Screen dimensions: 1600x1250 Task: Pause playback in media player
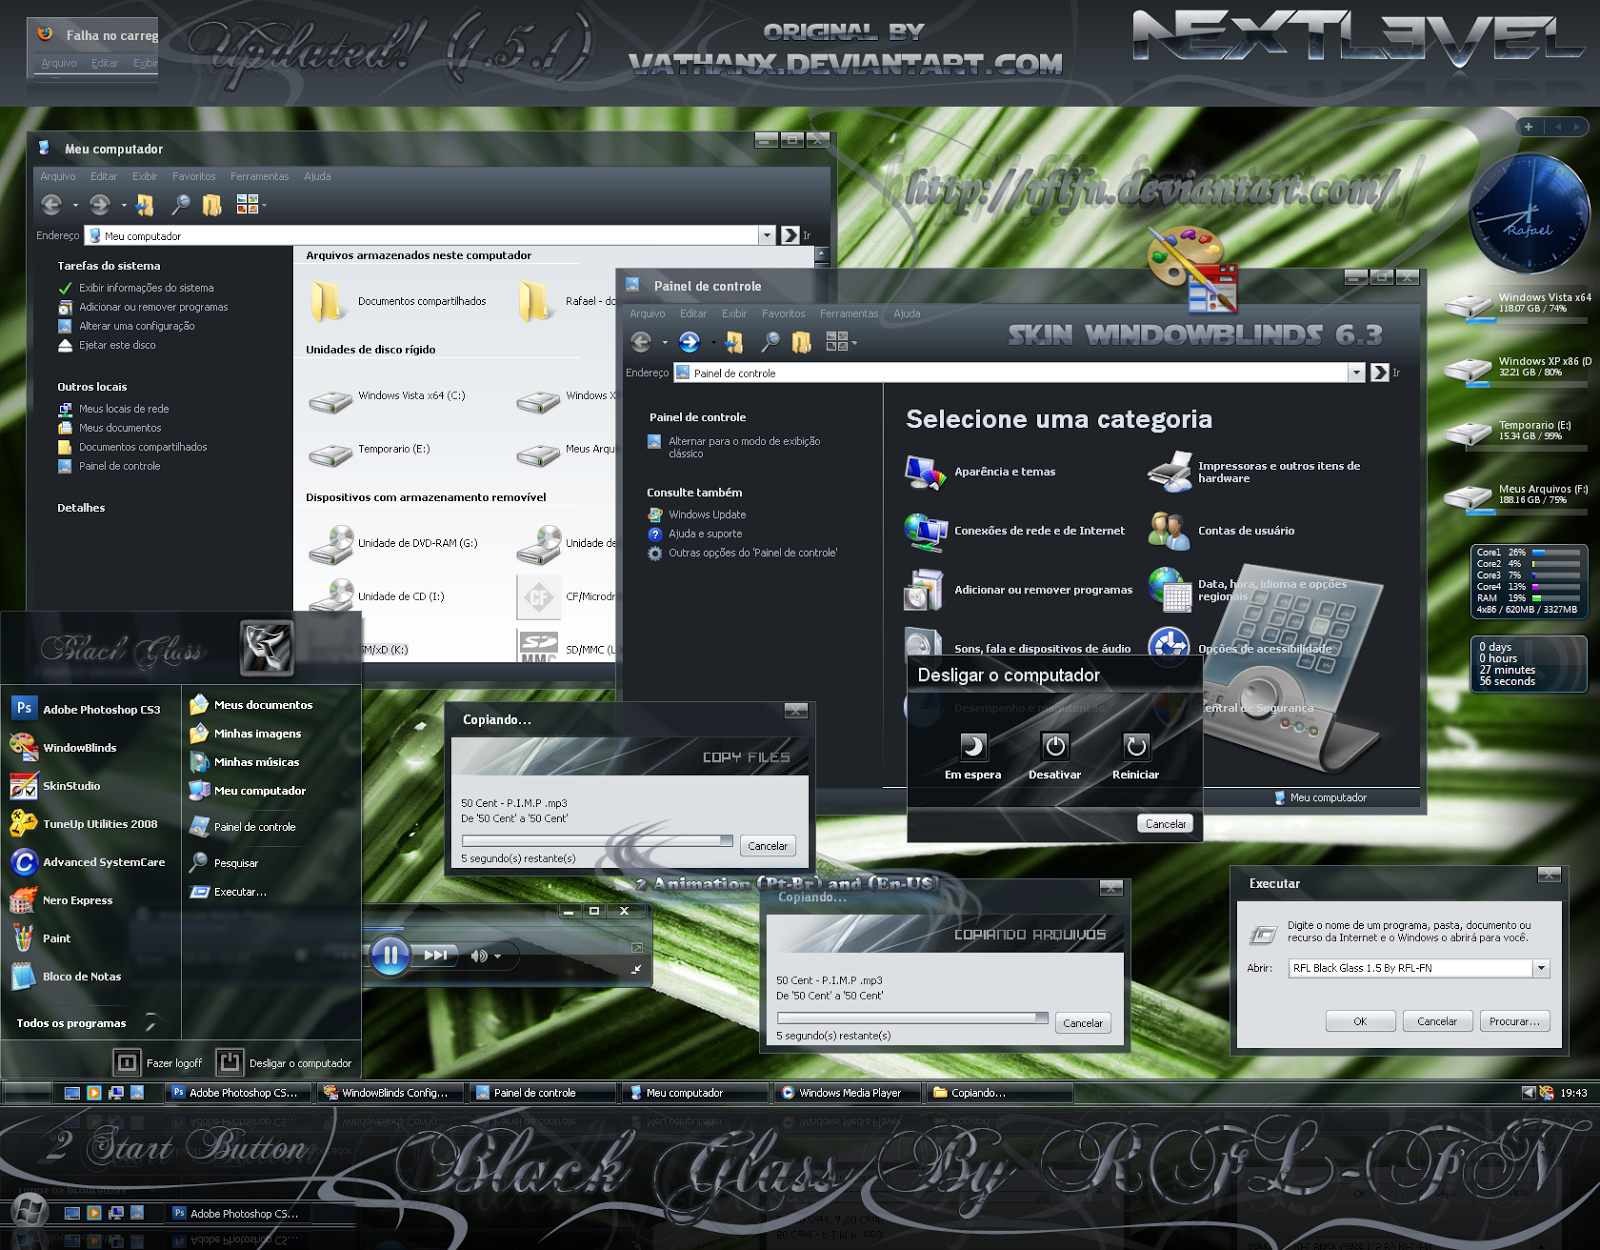pyautogui.click(x=391, y=955)
